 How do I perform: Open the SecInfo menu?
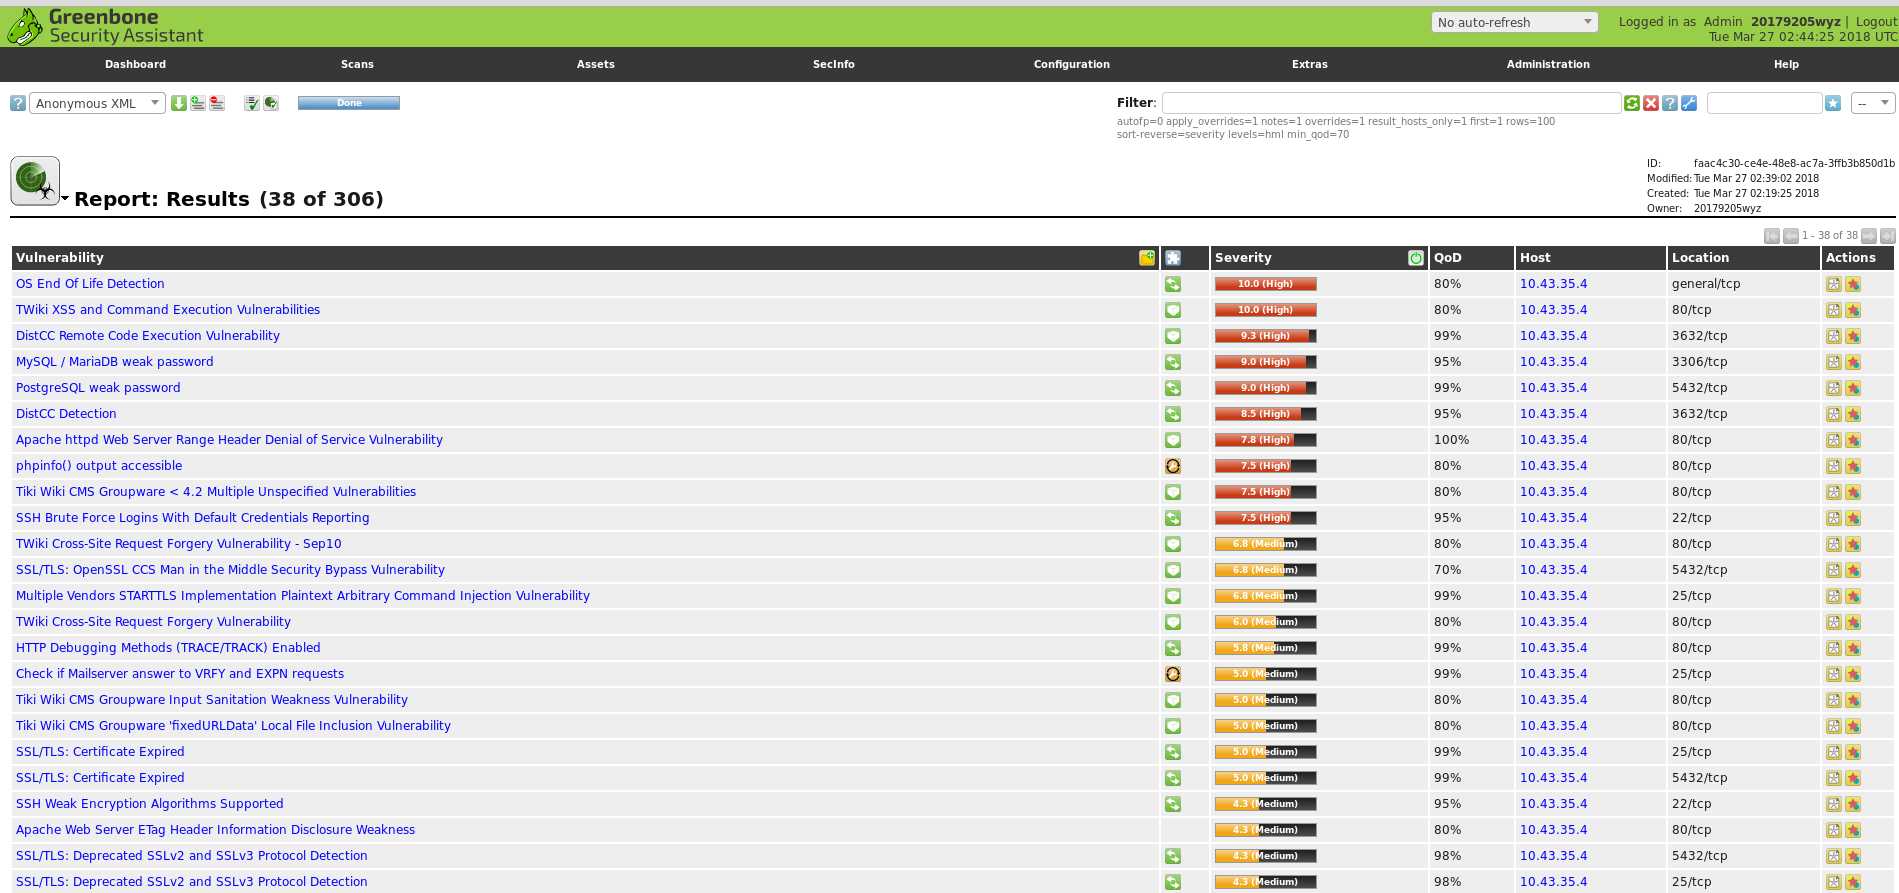[833, 64]
